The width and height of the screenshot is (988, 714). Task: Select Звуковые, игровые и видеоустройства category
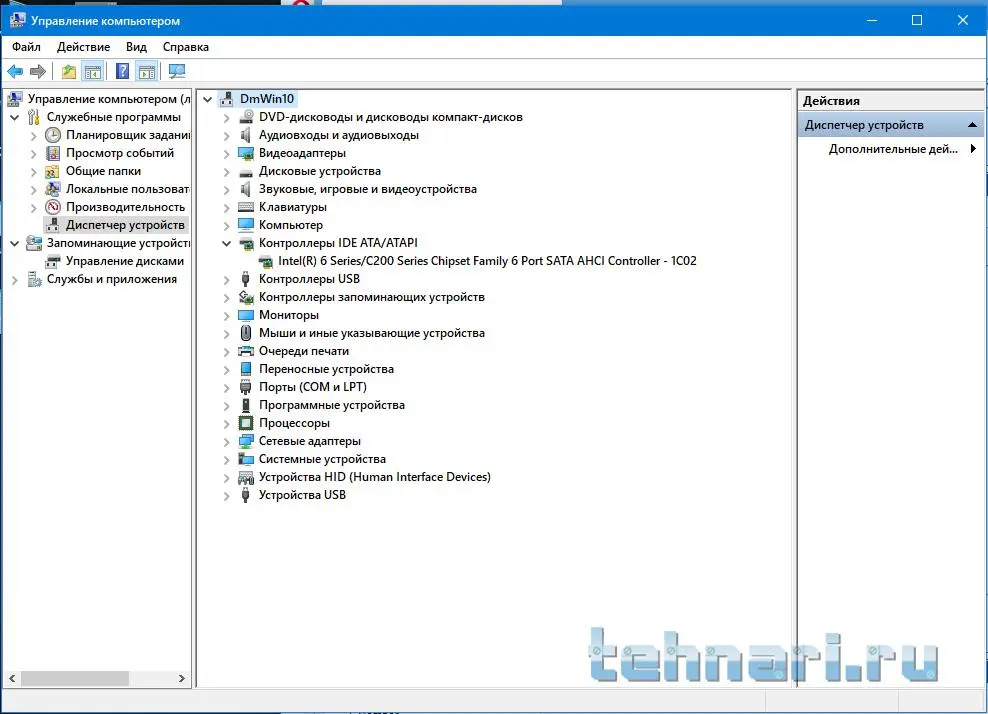click(x=367, y=189)
